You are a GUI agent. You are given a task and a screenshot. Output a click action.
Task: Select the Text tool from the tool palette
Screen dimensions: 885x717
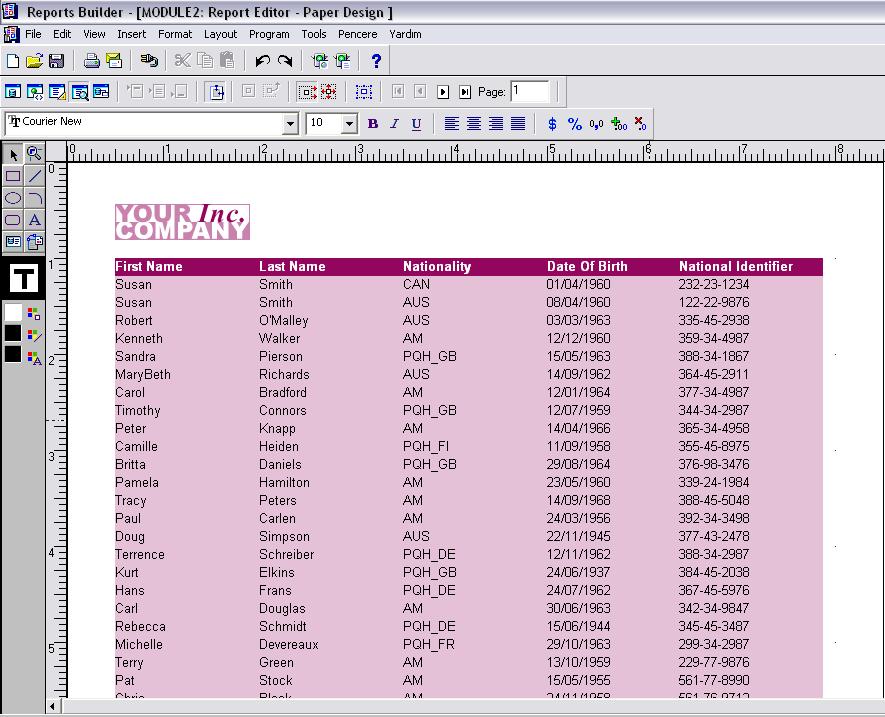coord(34,220)
